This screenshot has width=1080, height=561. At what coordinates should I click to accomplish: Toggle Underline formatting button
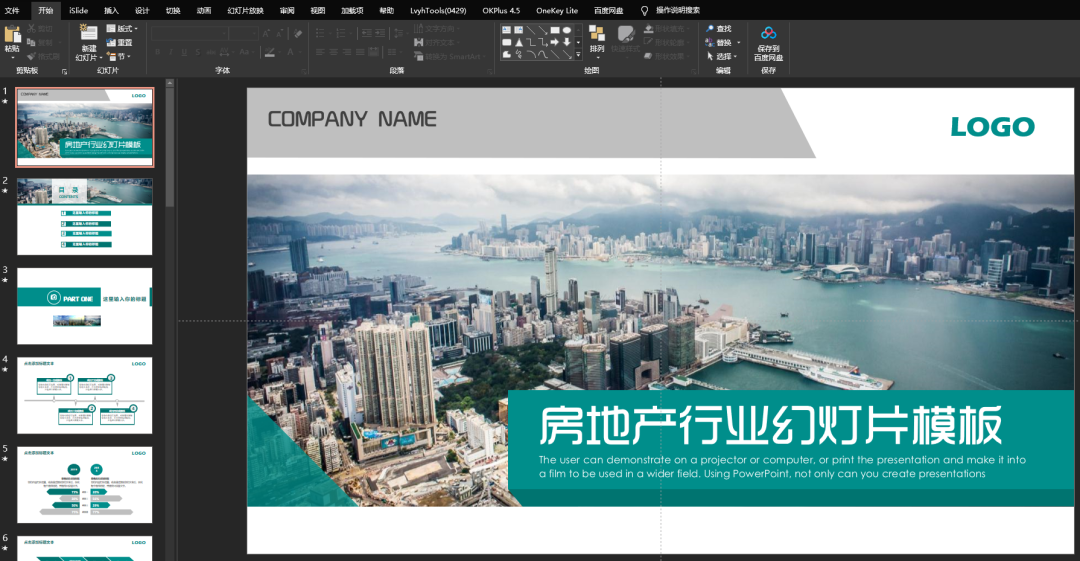[184, 52]
